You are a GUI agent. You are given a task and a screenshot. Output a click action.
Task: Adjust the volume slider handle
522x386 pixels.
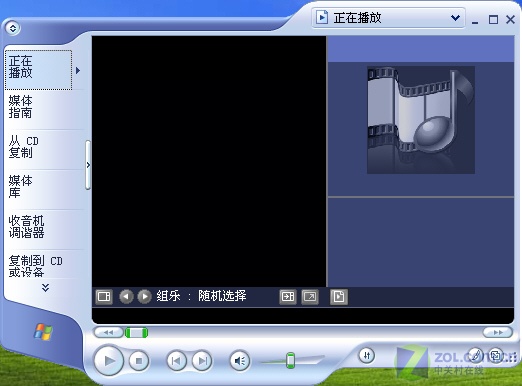(x=291, y=360)
